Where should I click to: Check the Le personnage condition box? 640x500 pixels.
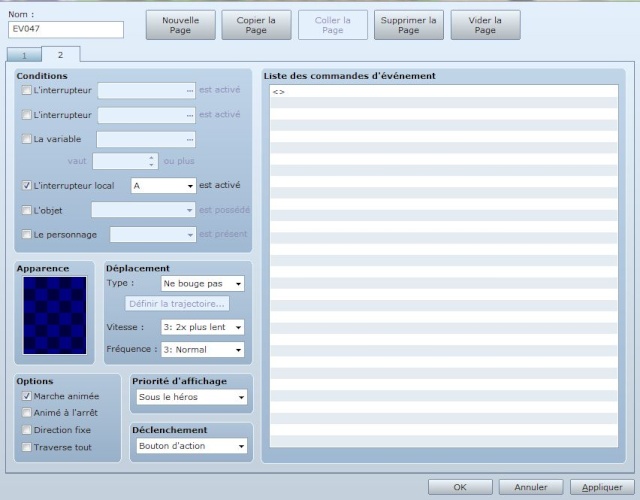pyautogui.click(x=27, y=234)
